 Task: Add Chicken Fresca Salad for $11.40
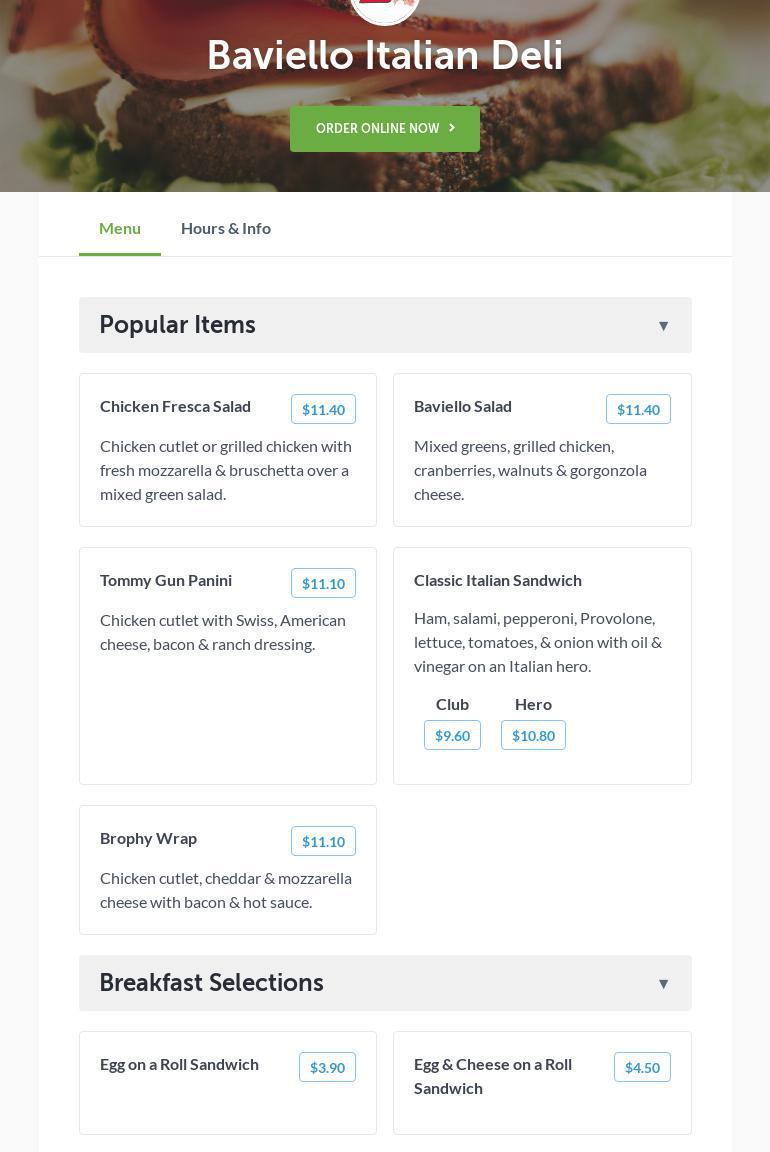click(323, 409)
